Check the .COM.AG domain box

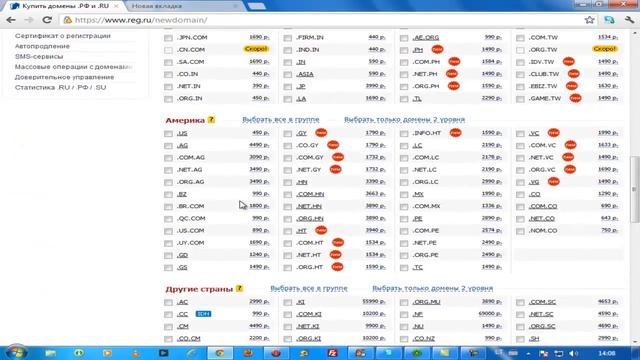click(x=168, y=158)
